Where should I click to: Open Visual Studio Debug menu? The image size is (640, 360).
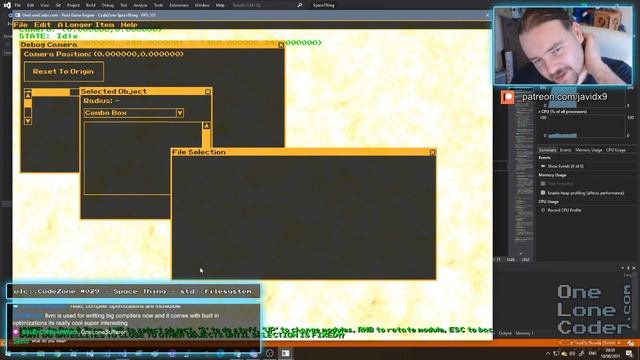pos(108,5)
